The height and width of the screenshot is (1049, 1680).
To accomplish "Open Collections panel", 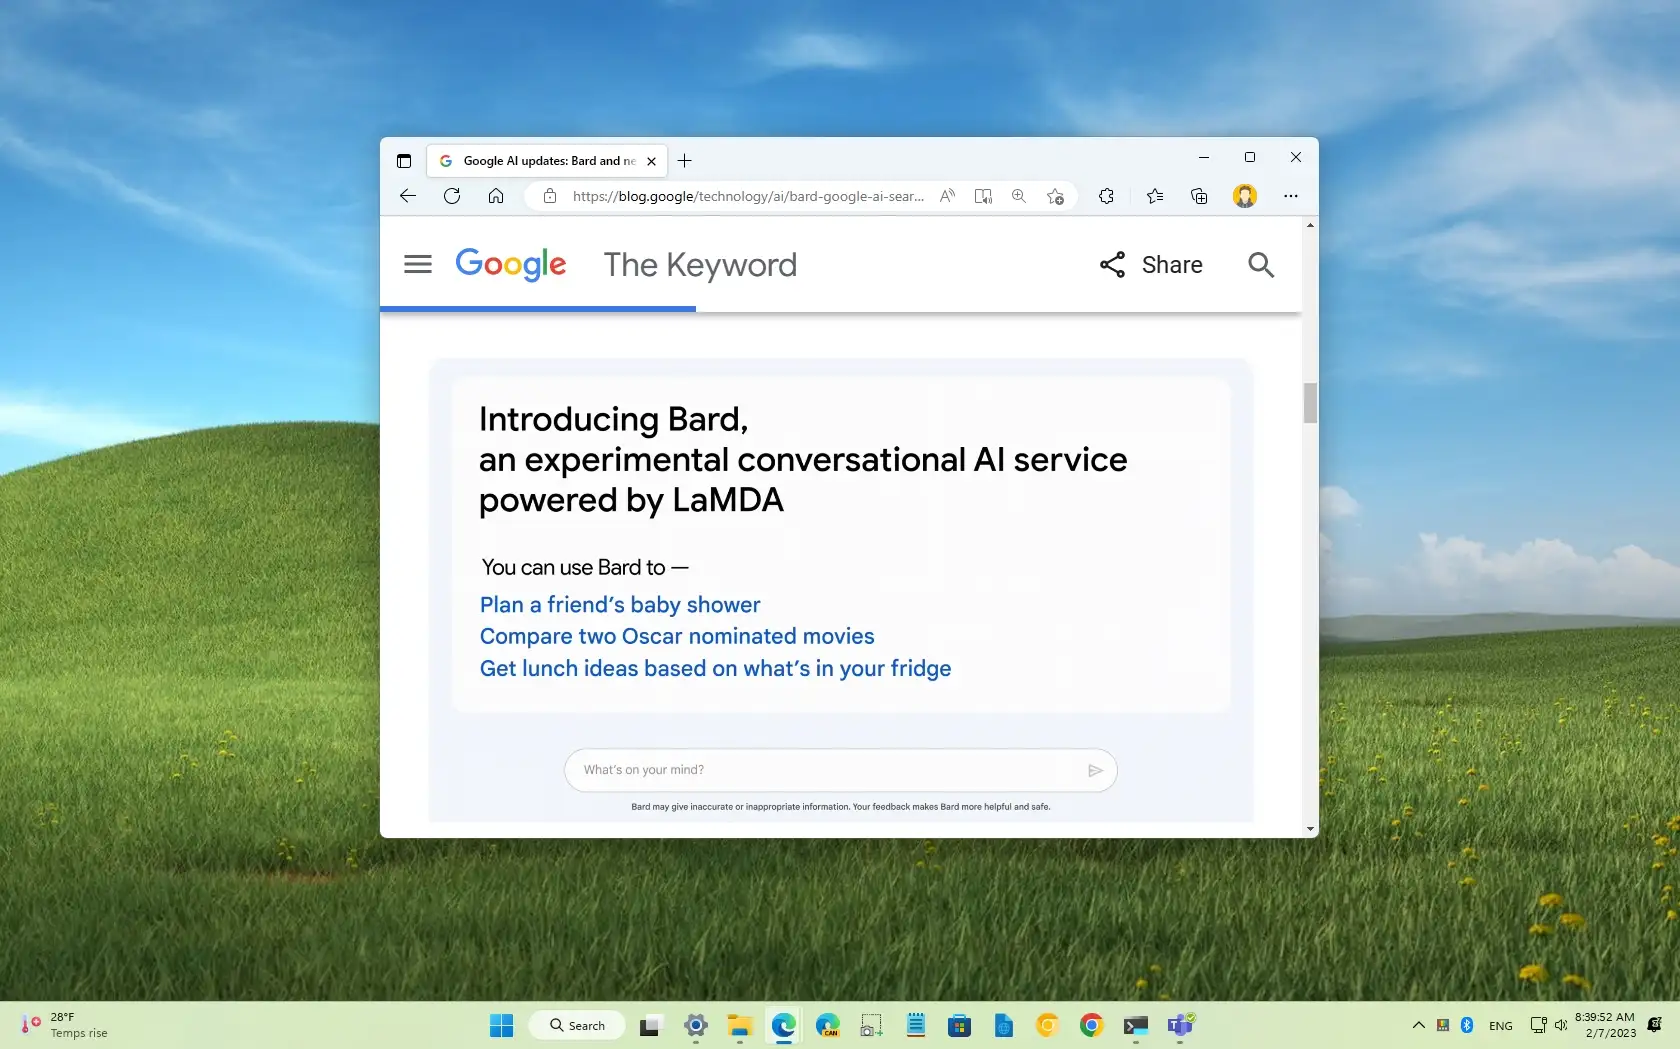I will pos(1199,196).
